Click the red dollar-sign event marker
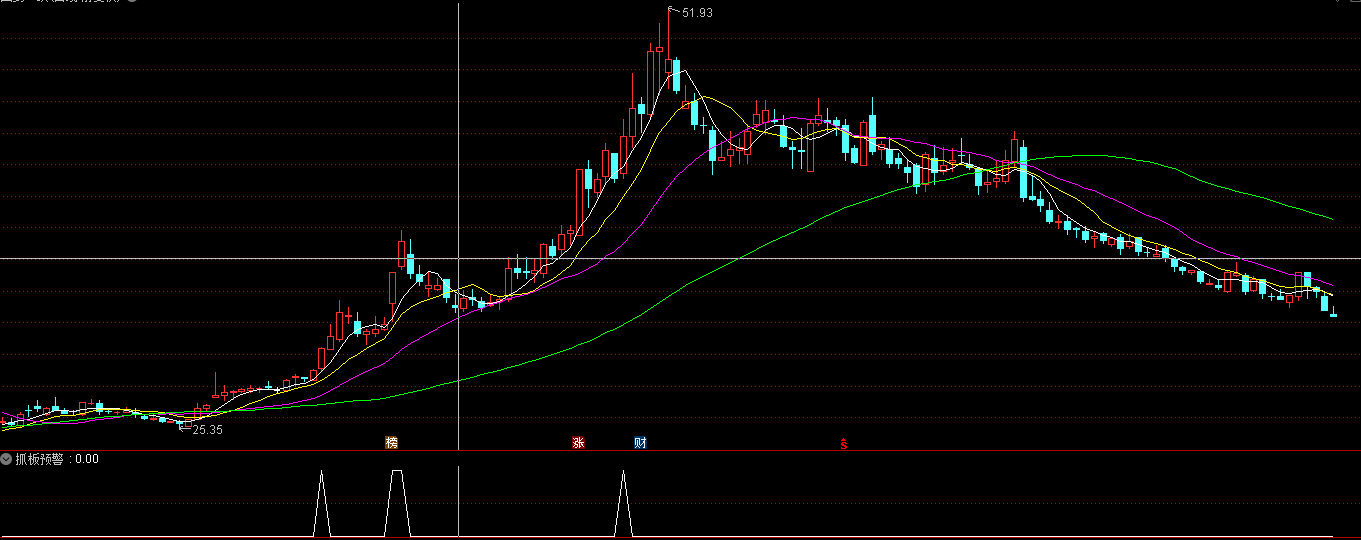Viewport: 1361px width, 540px height. point(844,444)
